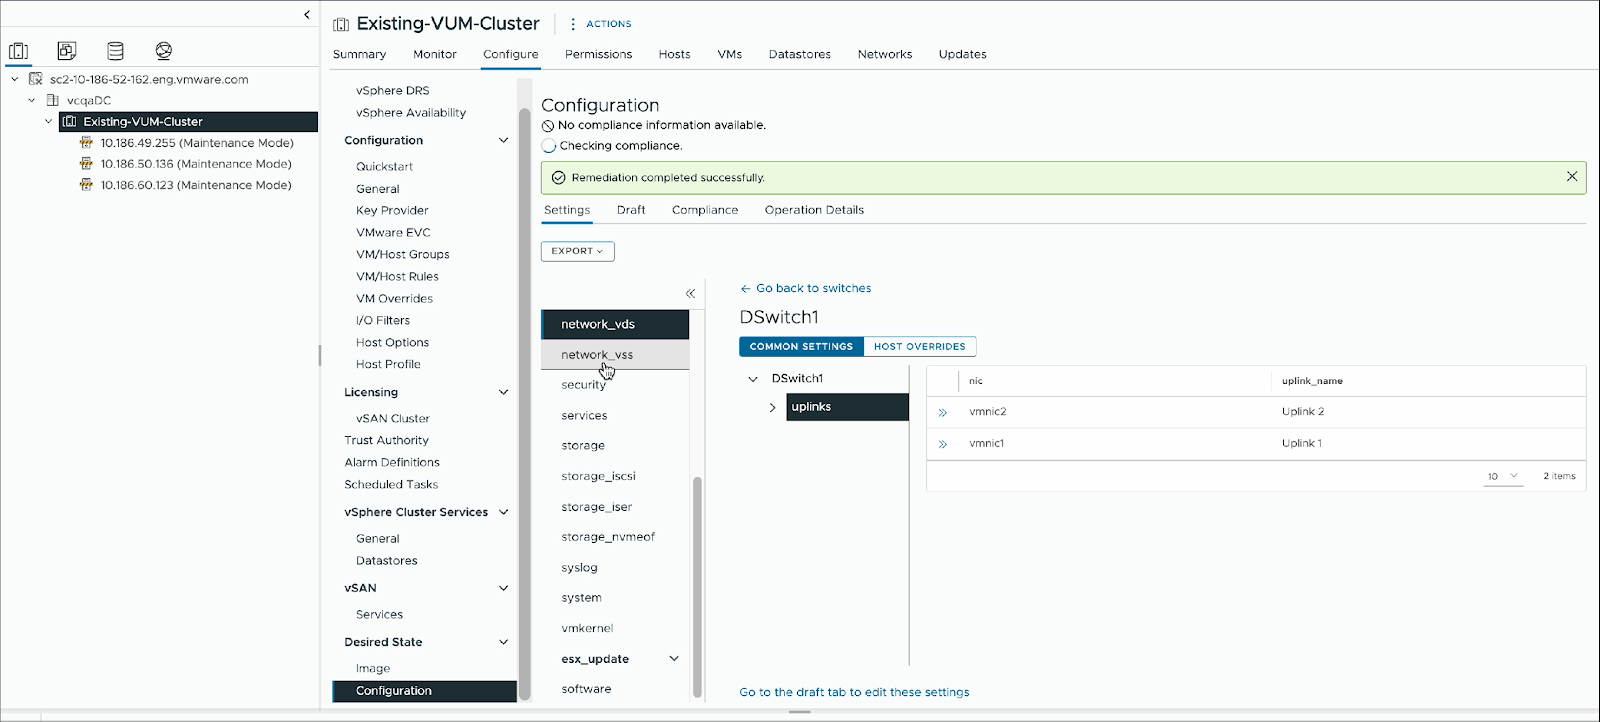Screen dimensions: 1600x722
Task: Select the syslog category
Action: click(579, 567)
